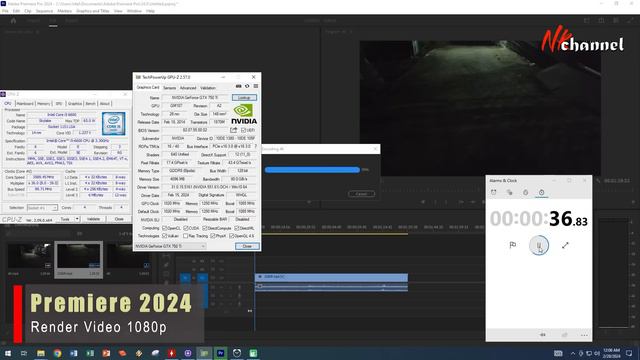
Task: Toggle the Vulkan checkbox
Action: (164, 236)
